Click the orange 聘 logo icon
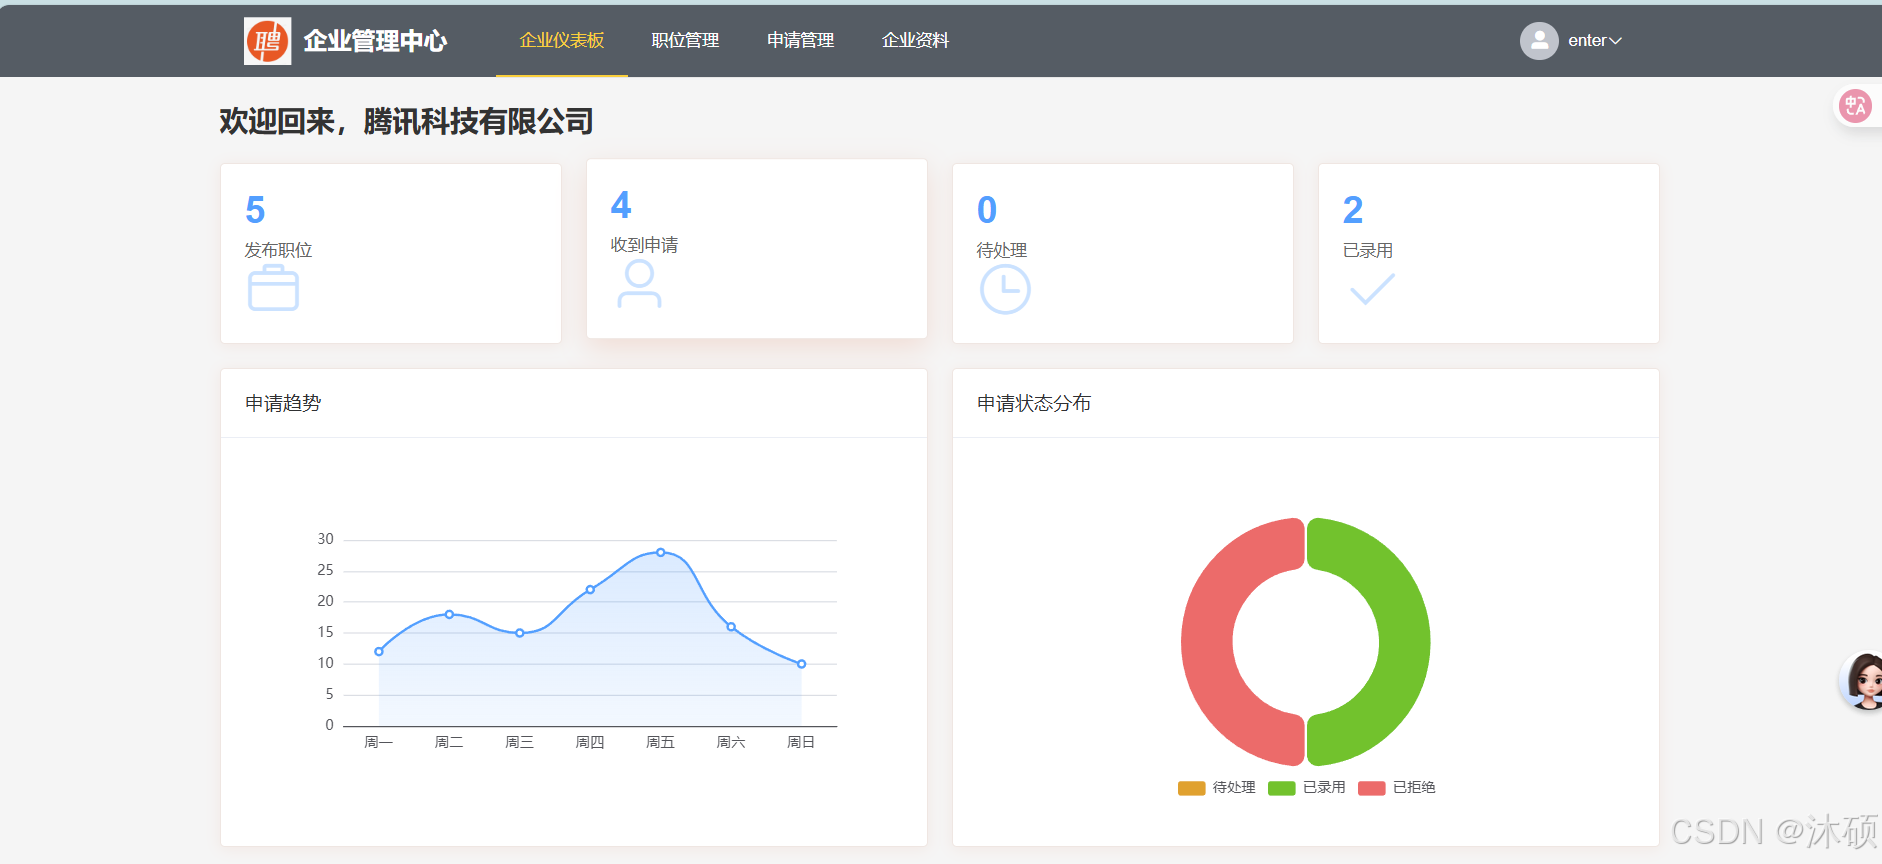The width and height of the screenshot is (1882, 864). pos(268,41)
